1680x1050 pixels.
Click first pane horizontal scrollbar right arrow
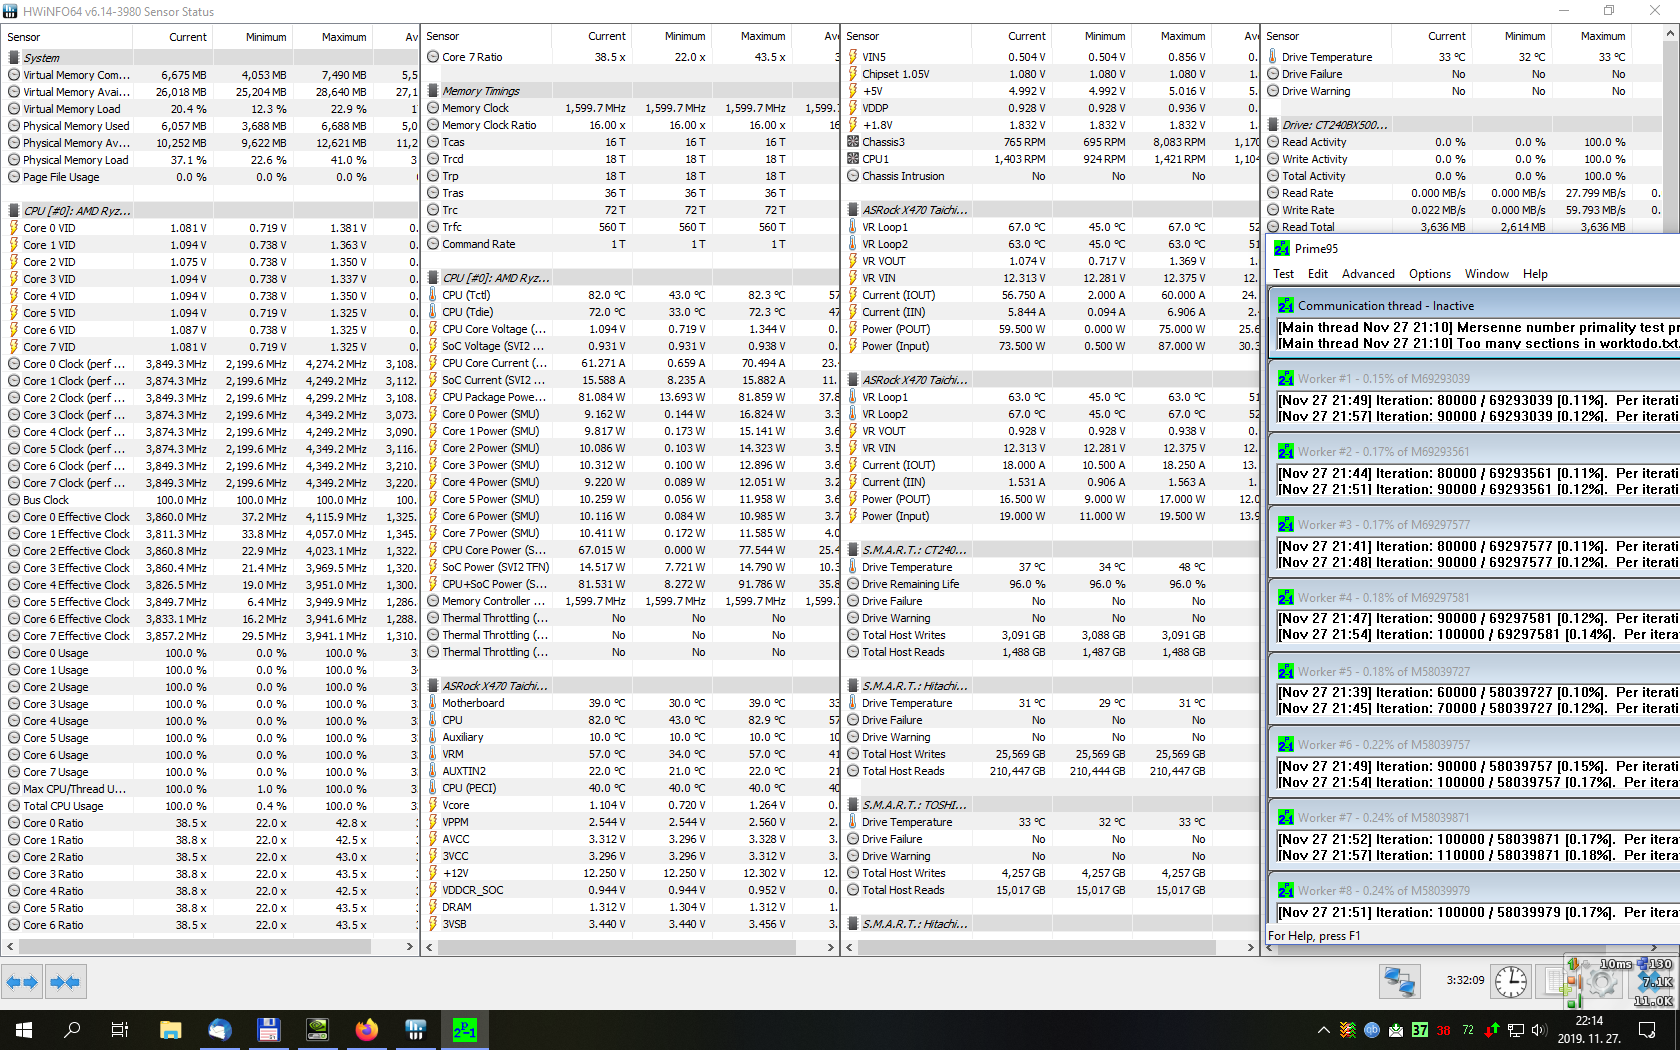pos(409,946)
